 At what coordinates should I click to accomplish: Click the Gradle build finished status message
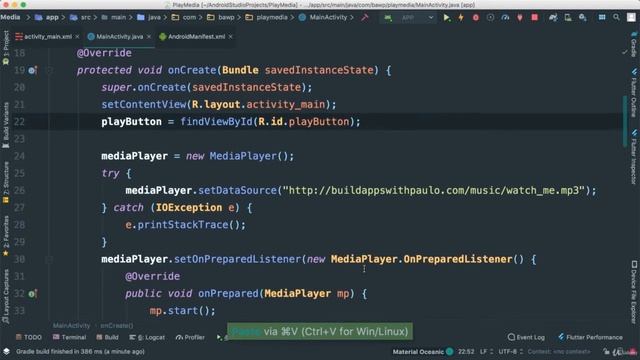(80, 351)
